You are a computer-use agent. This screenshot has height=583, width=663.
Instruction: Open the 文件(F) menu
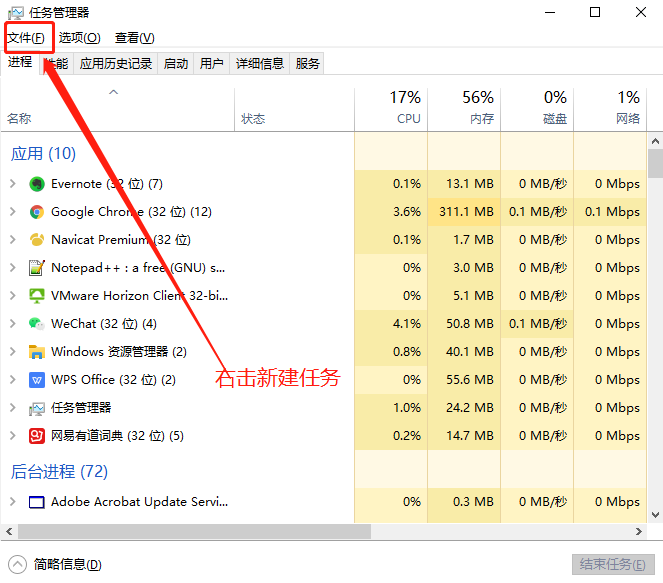pyautogui.click(x=26, y=38)
